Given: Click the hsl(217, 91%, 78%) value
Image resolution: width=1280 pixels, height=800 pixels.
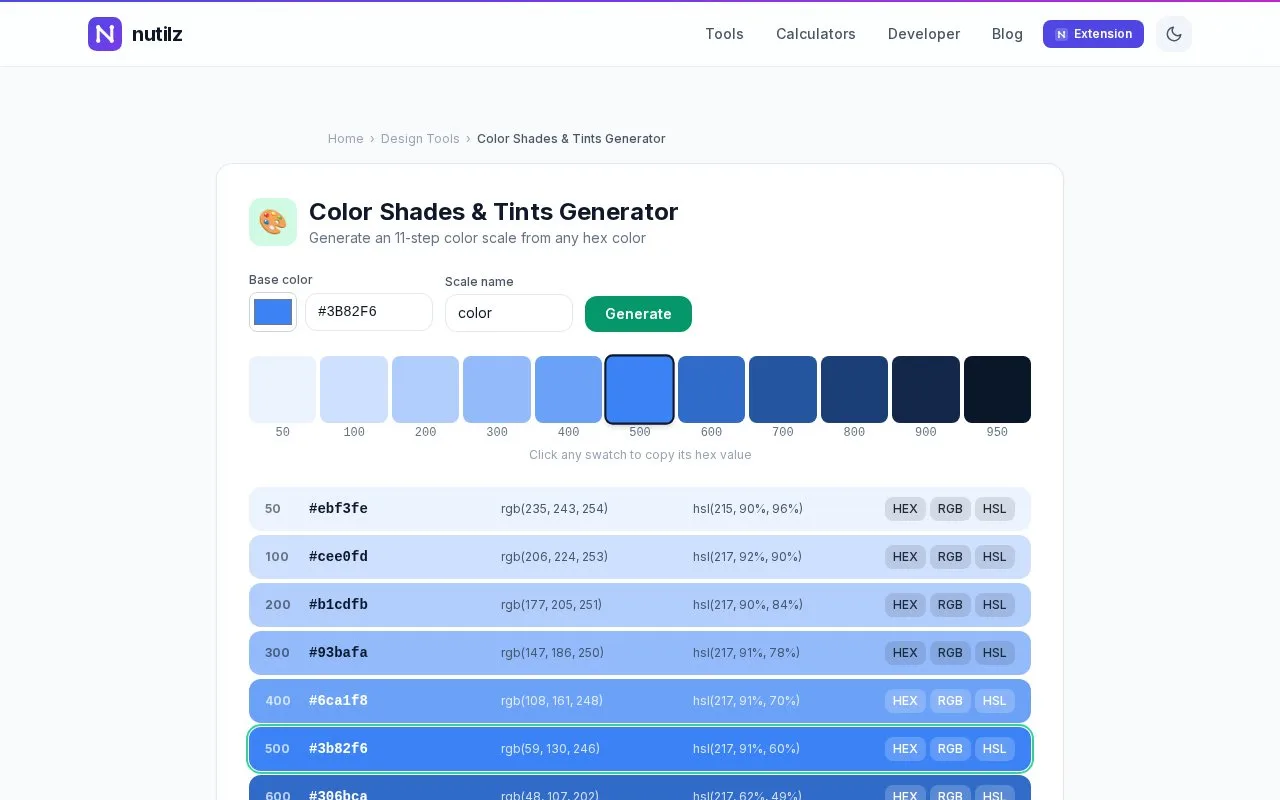Looking at the screenshot, I should pyautogui.click(x=746, y=653).
